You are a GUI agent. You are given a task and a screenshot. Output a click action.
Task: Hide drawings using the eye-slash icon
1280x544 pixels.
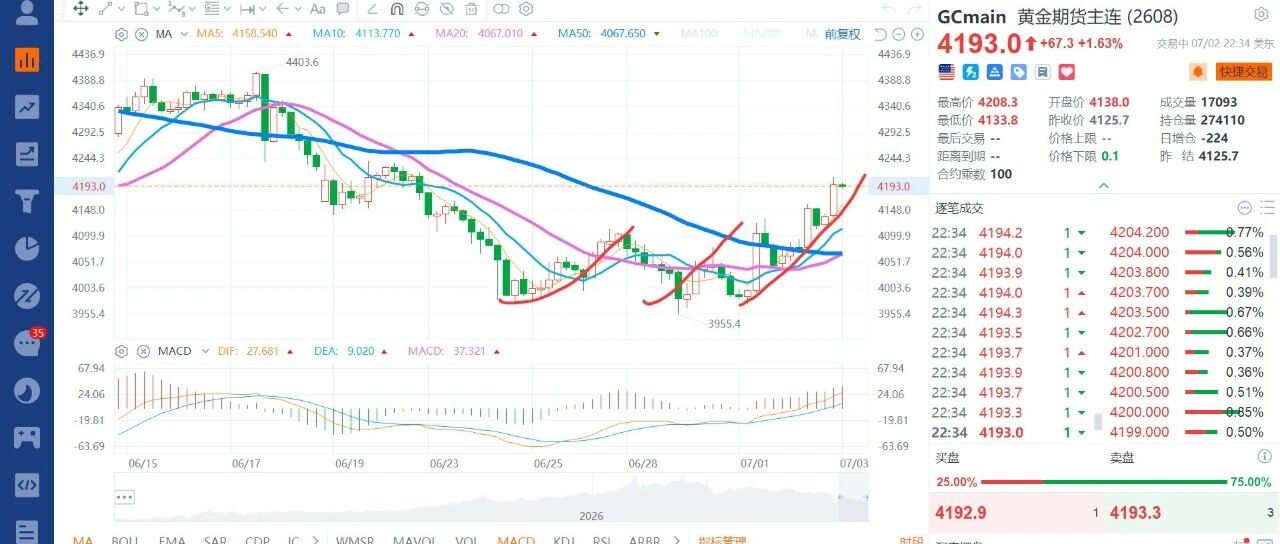coord(446,9)
